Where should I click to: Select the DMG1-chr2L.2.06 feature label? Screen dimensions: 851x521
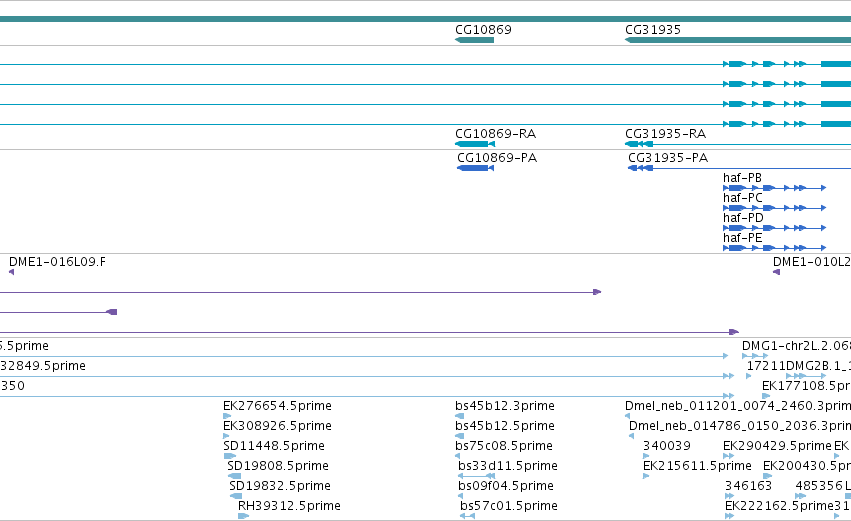click(796, 346)
